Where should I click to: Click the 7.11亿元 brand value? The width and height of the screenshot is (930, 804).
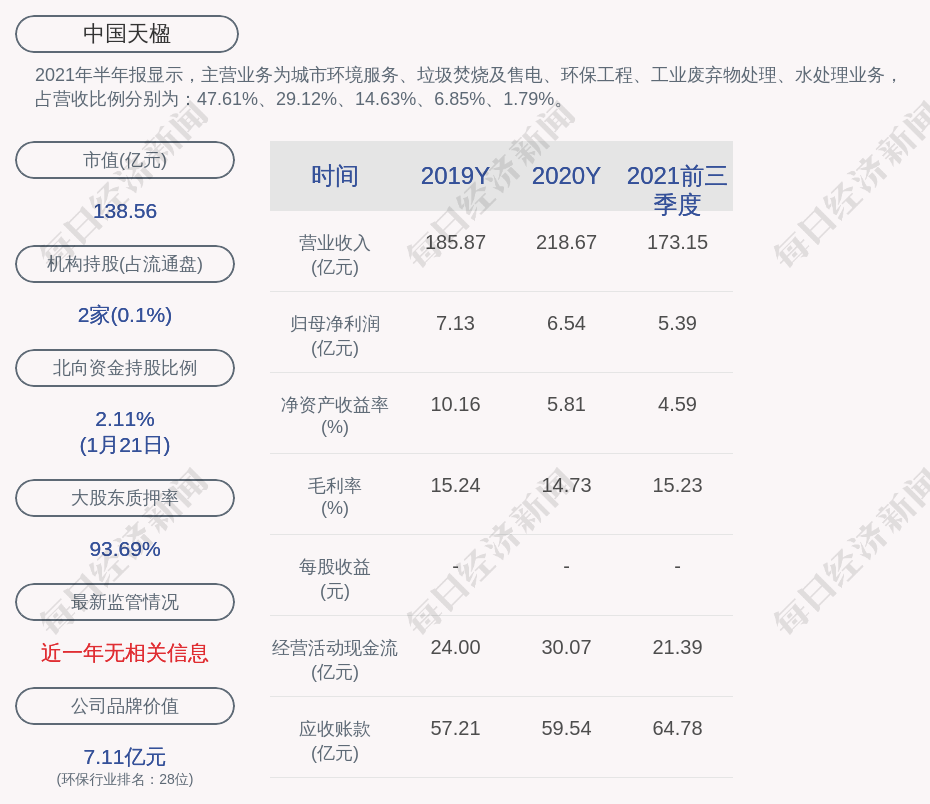pyautogui.click(x=125, y=757)
